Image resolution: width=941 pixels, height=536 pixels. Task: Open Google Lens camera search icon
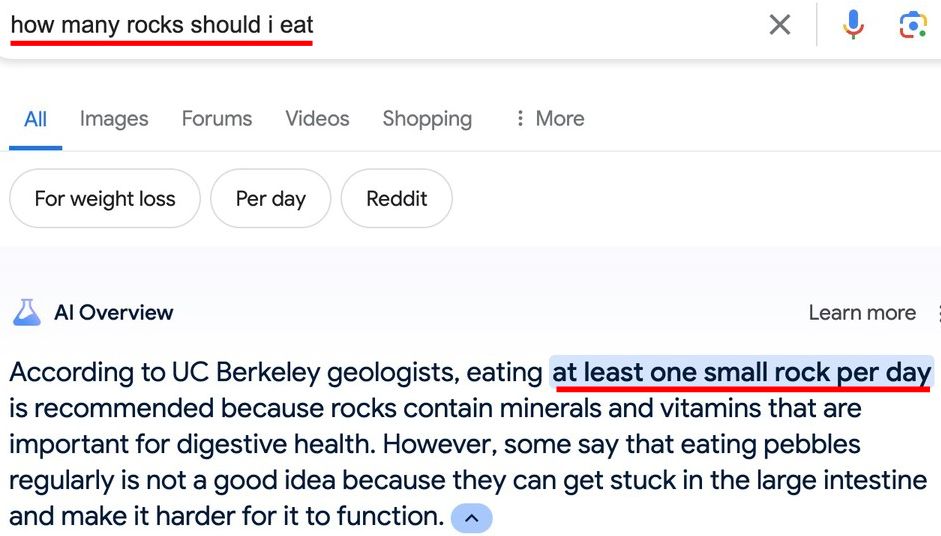(x=912, y=25)
